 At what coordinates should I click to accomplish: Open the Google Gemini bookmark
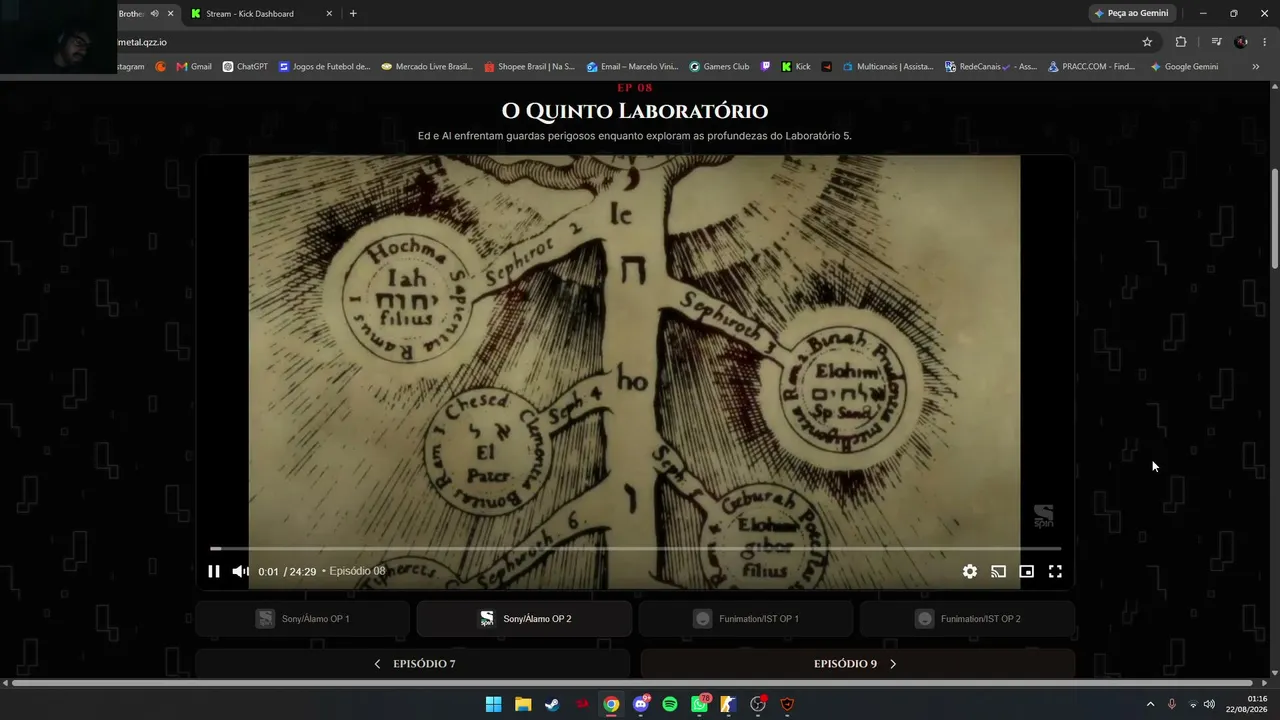[1184, 67]
